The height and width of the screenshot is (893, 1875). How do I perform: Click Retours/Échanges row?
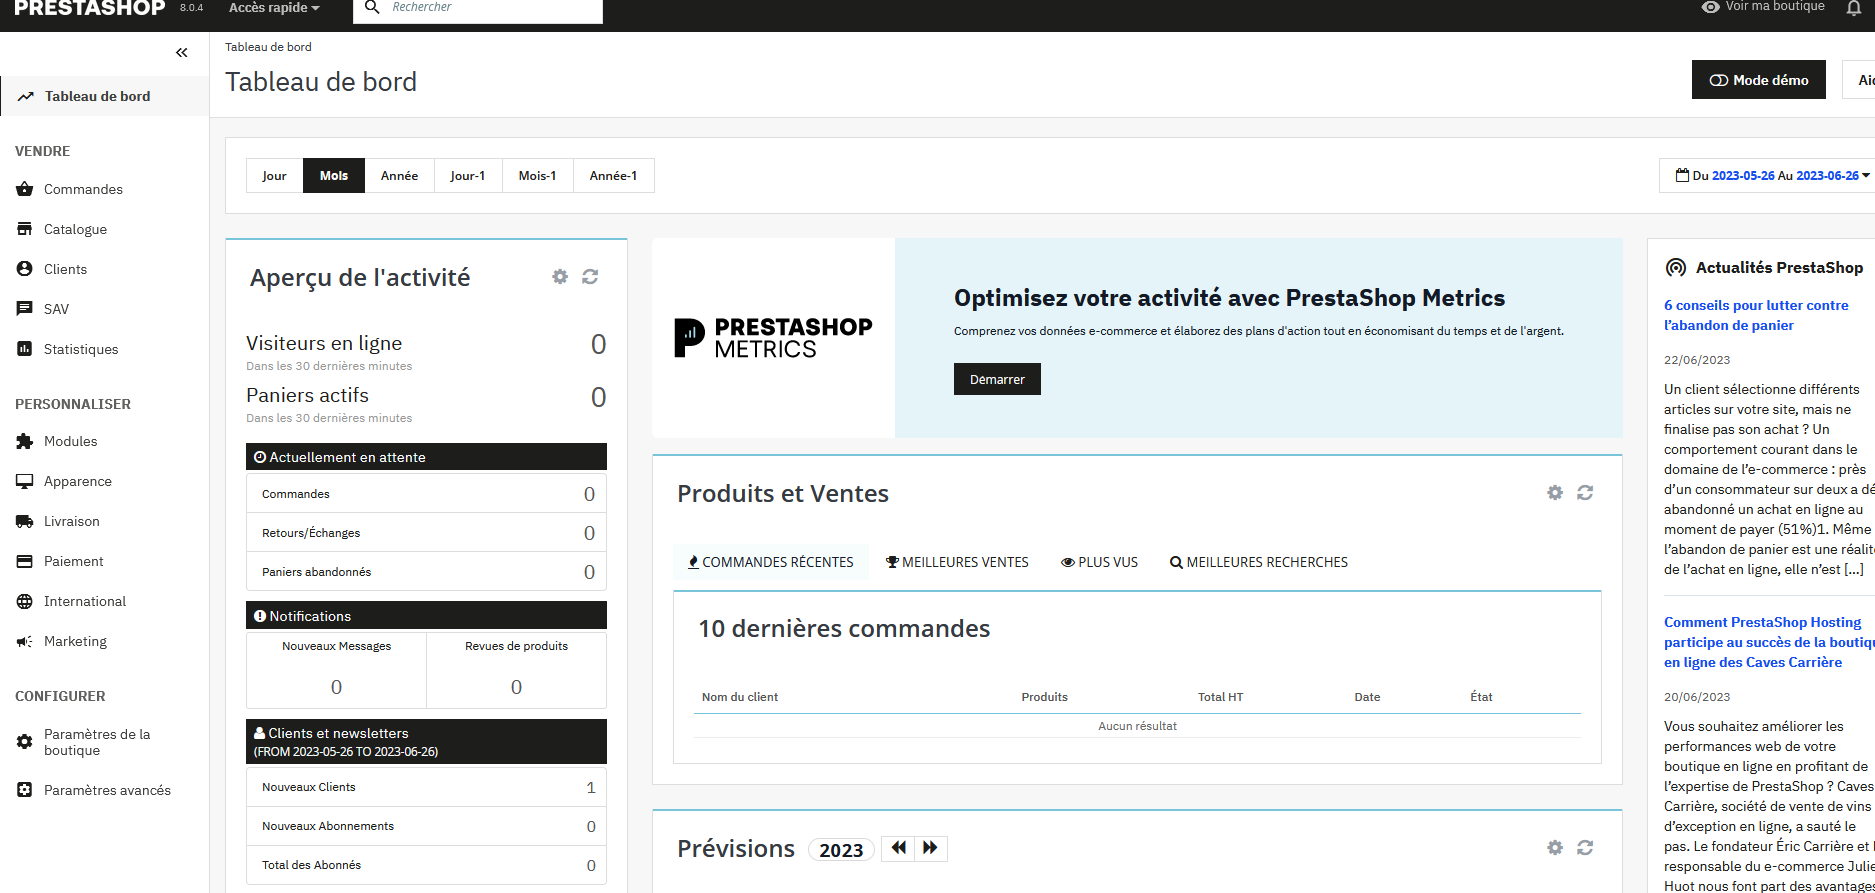pos(426,533)
